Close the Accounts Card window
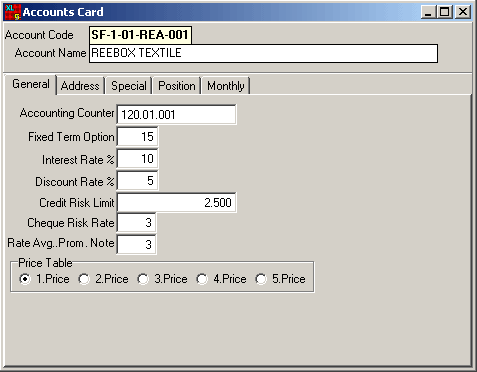This screenshot has height=372, width=477. (463, 12)
